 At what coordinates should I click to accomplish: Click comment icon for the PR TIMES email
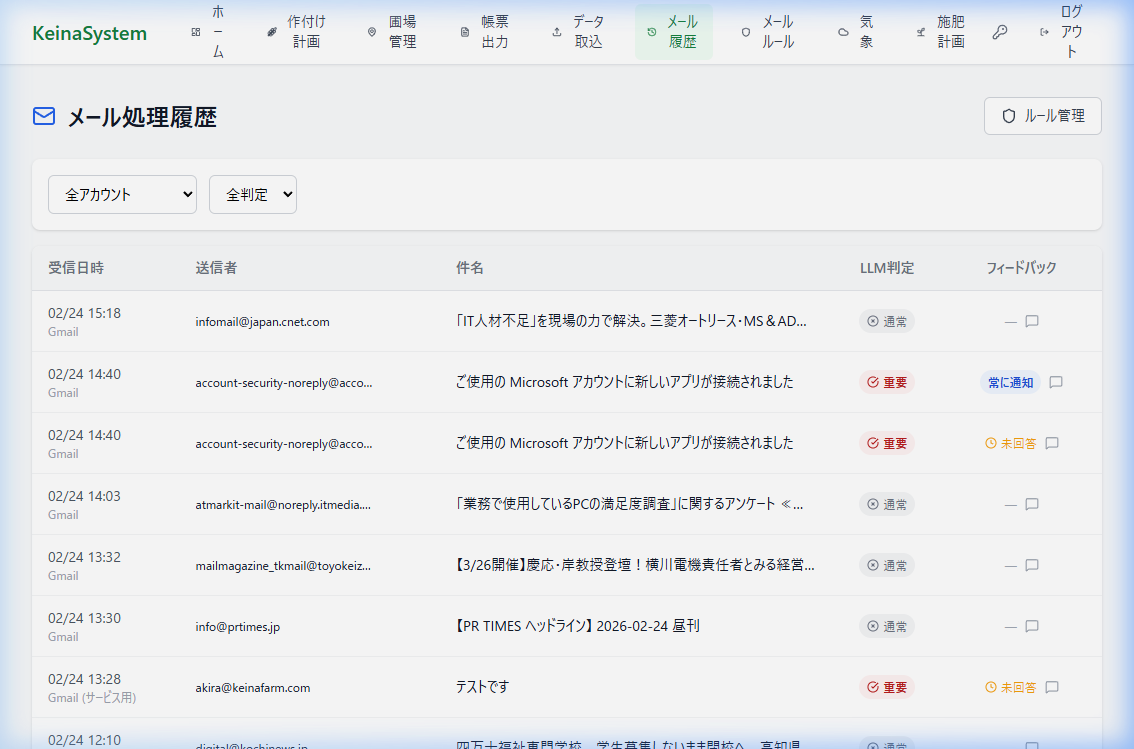coord(1032,626)
